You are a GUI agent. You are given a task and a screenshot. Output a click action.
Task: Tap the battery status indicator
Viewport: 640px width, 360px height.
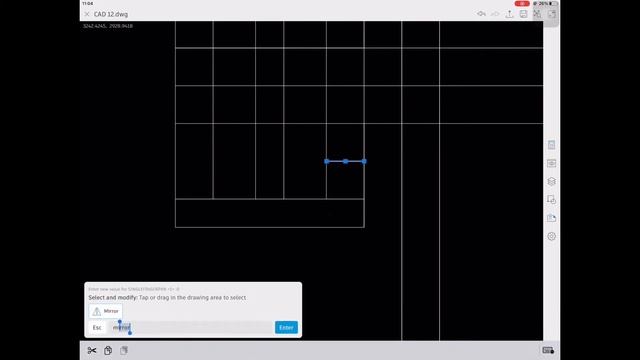pyautogui.click(x=547, y=4)
